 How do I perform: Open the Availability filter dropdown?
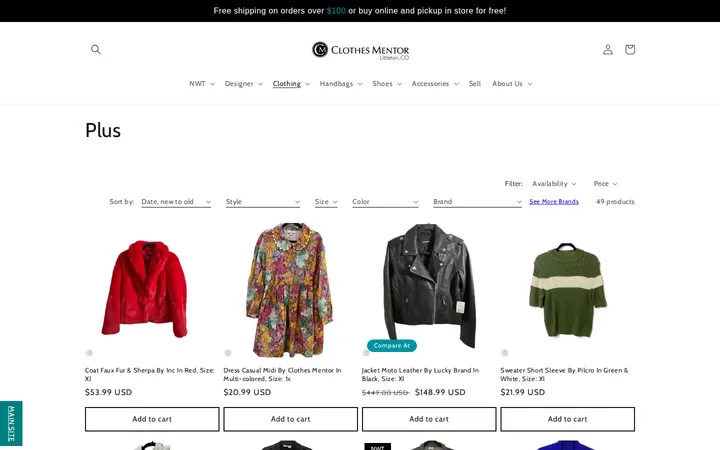point(554,184)
